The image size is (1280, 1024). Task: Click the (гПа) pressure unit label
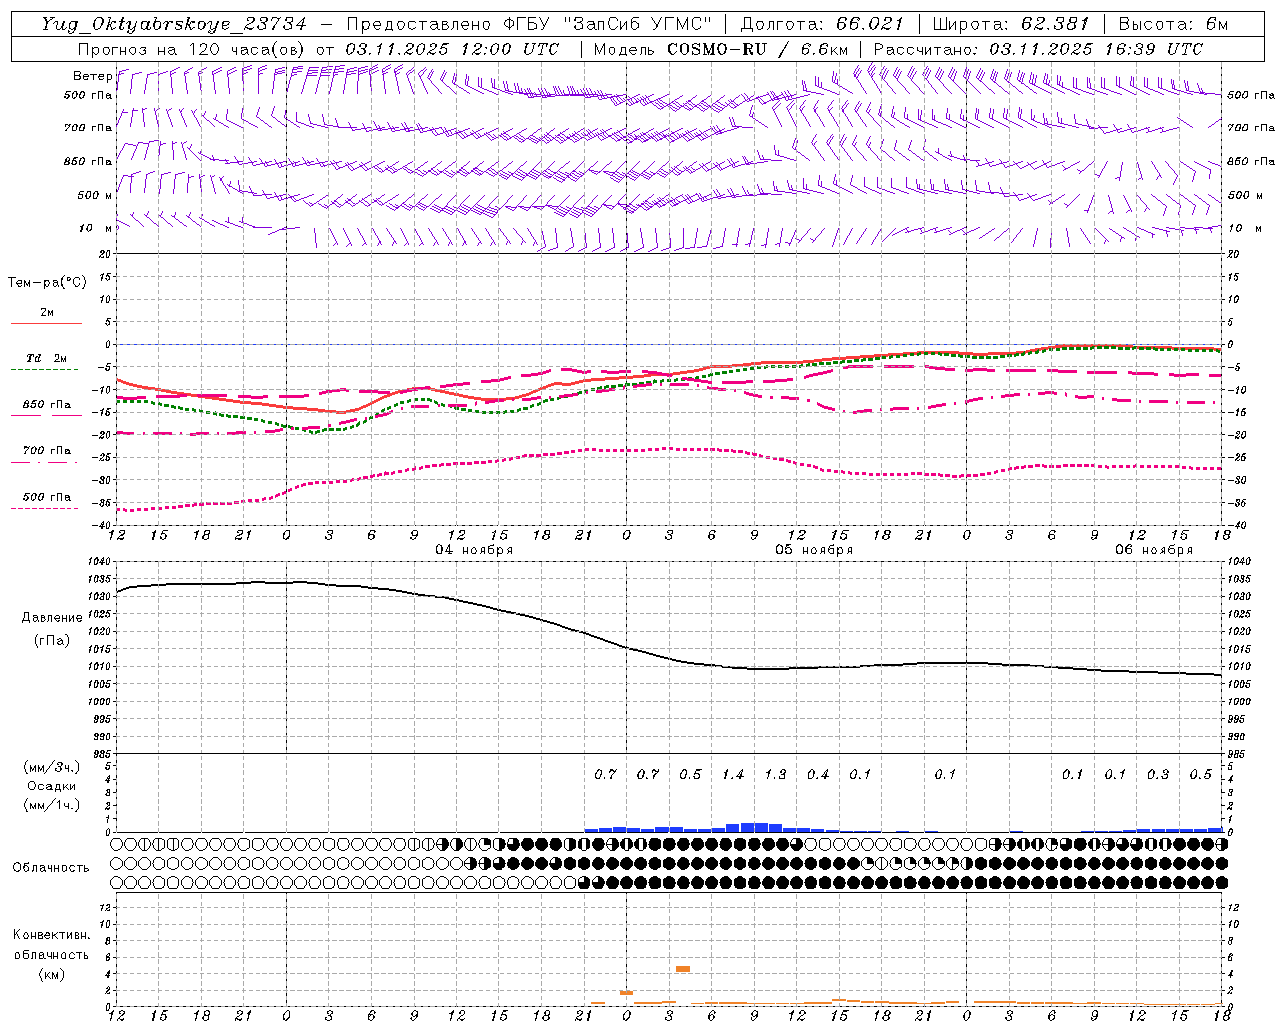(52, 641)
